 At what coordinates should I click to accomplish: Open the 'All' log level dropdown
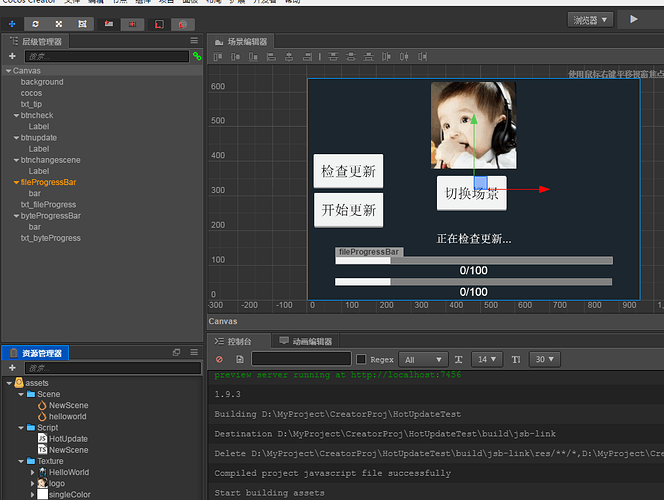(422, 359)
